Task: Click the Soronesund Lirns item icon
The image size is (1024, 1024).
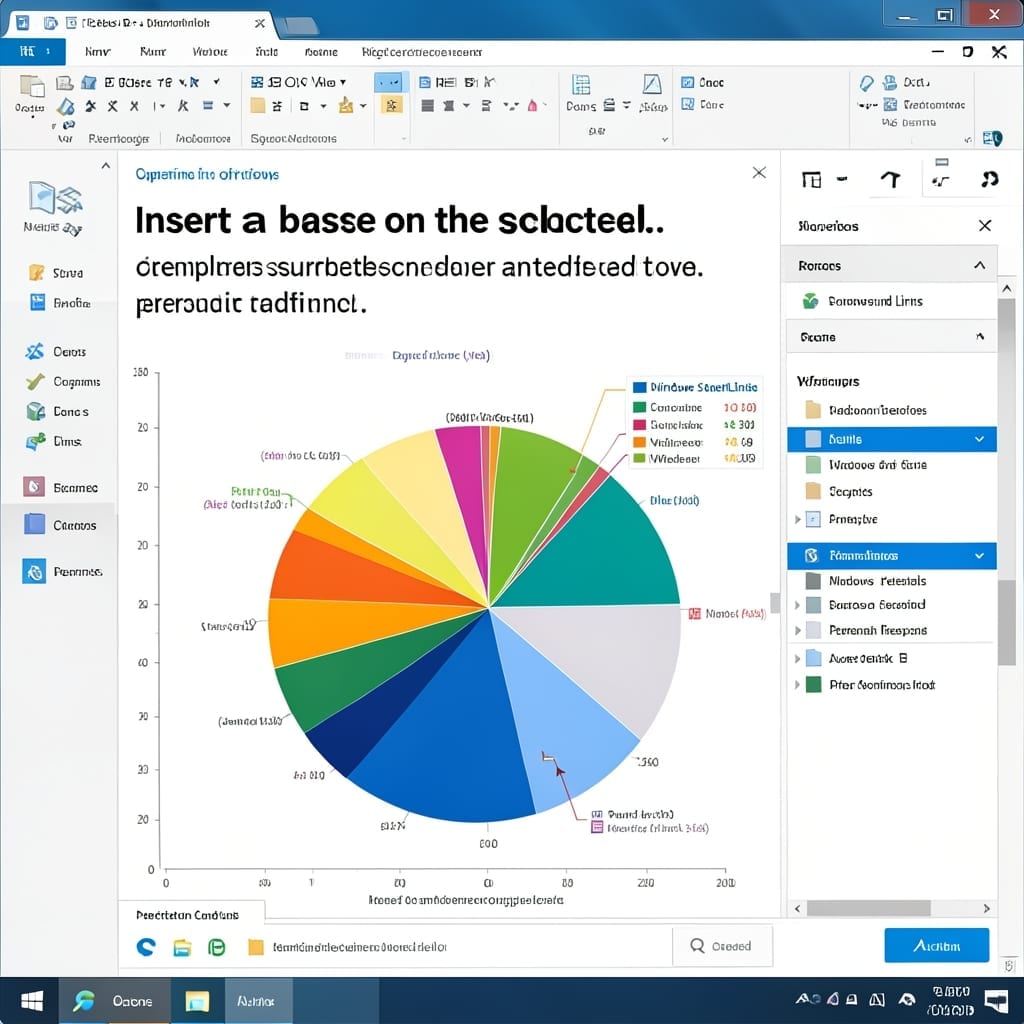Action: tap(810, 301)
